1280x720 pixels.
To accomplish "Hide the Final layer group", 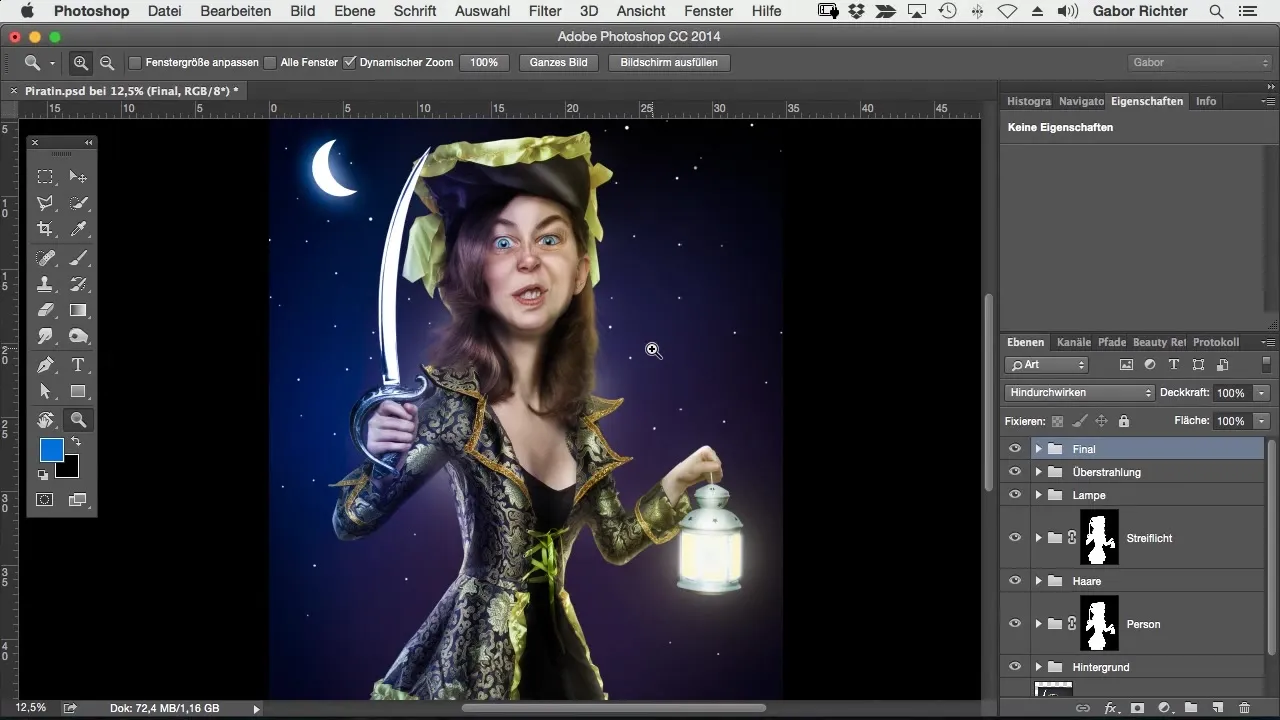I will (1015, 449).
